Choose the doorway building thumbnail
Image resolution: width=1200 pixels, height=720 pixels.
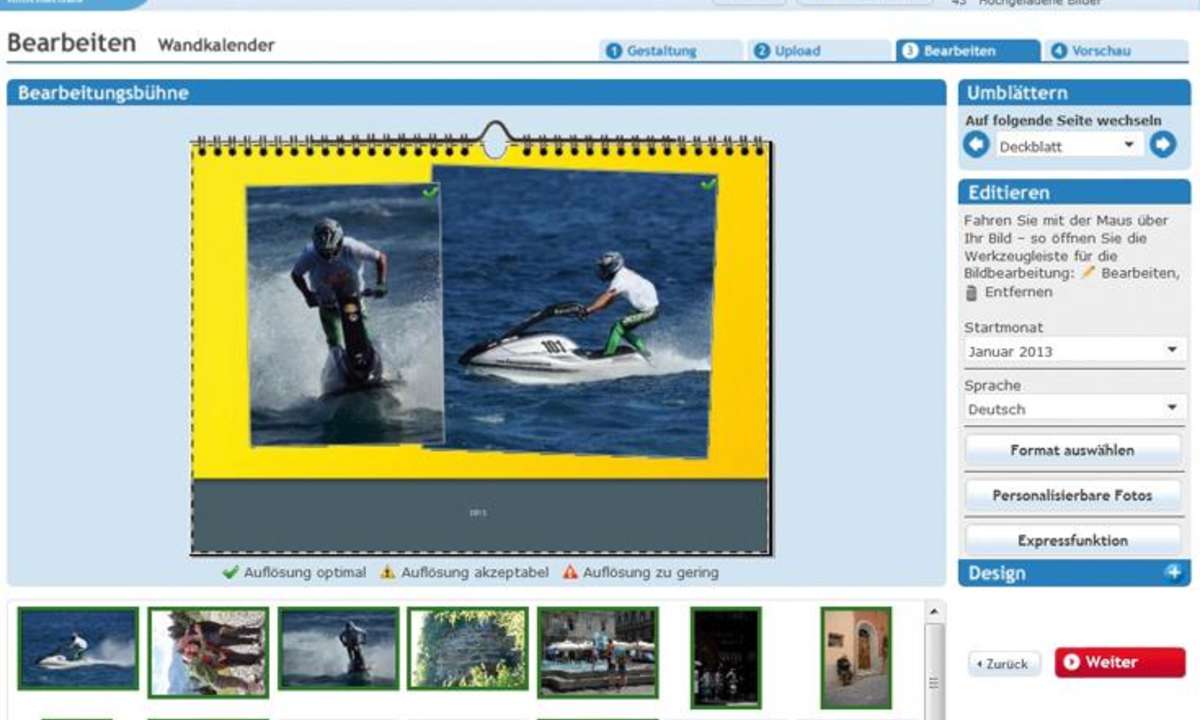(x=856, y=657)
